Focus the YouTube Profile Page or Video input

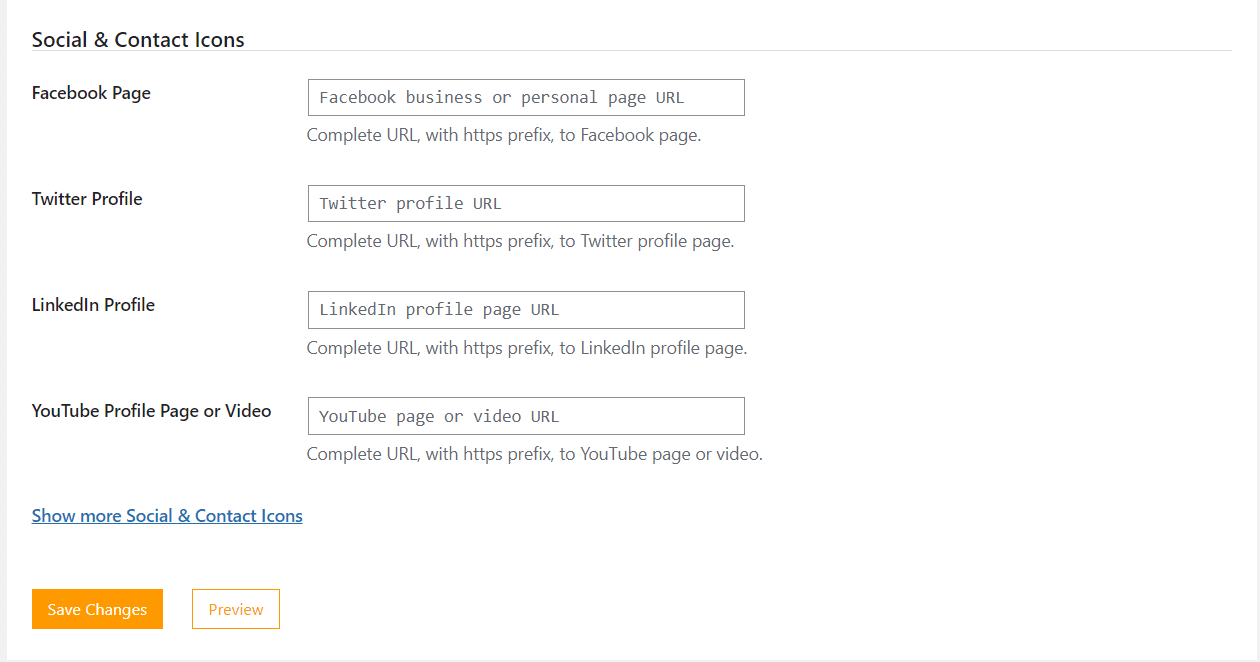coord(525,415)
